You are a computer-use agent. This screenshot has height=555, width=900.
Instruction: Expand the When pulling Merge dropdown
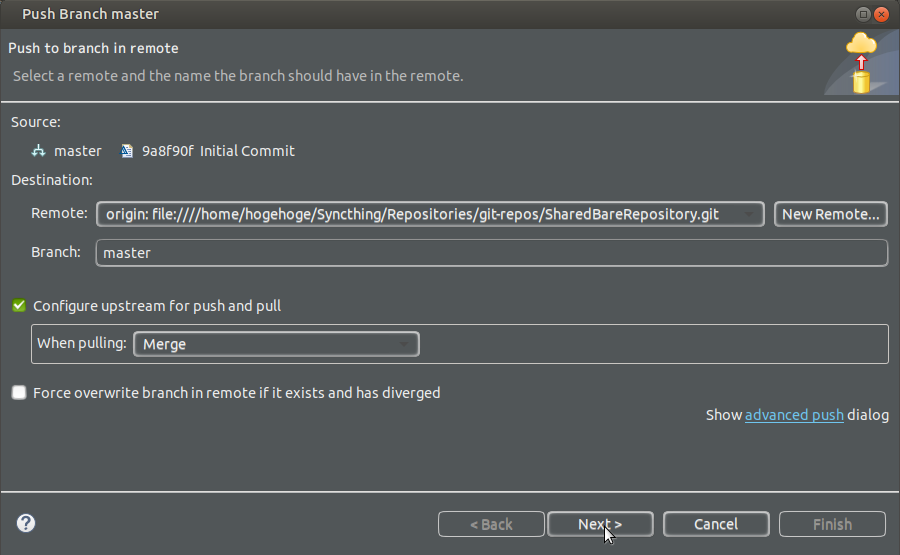point(276,344)
